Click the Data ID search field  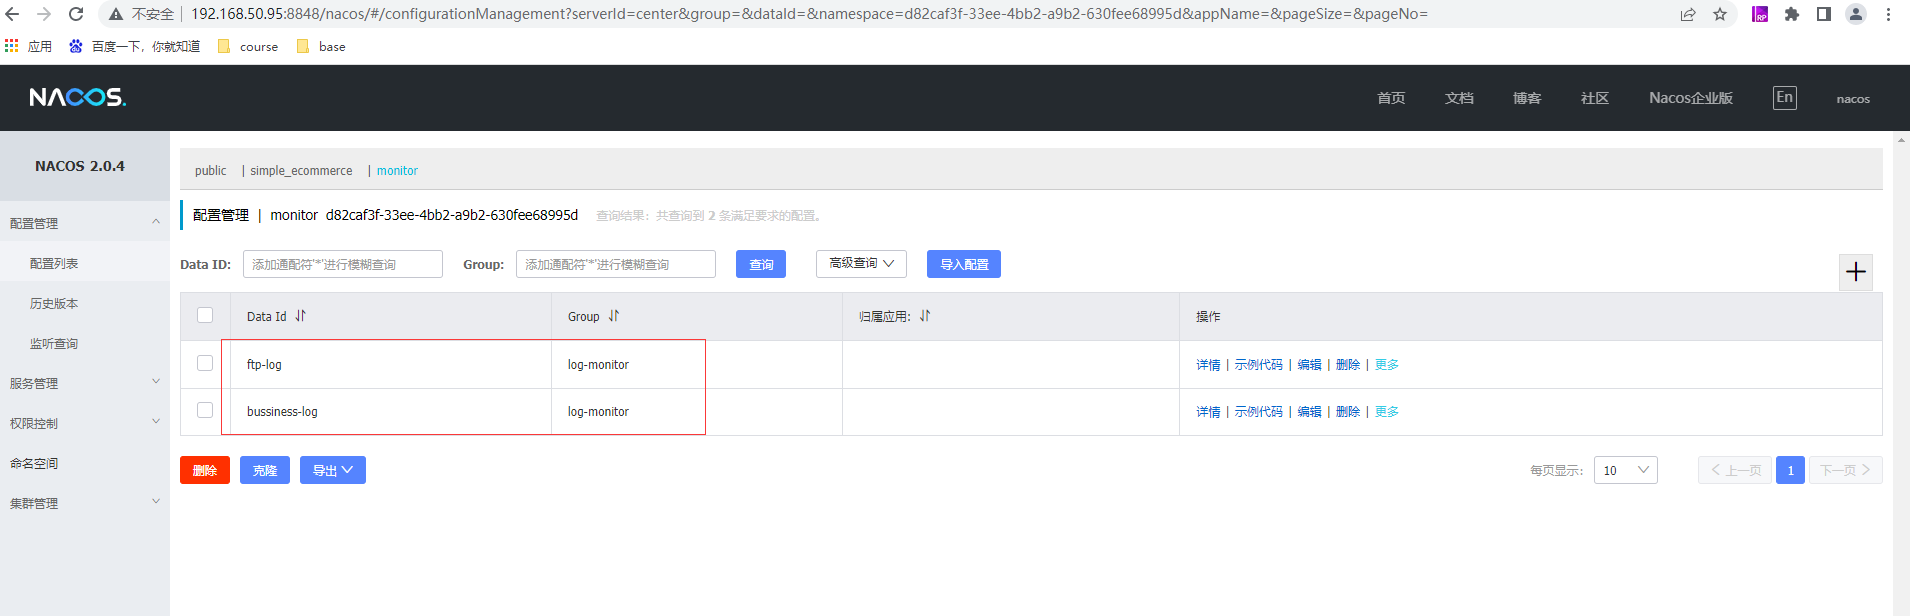click(x=343, y=264)
